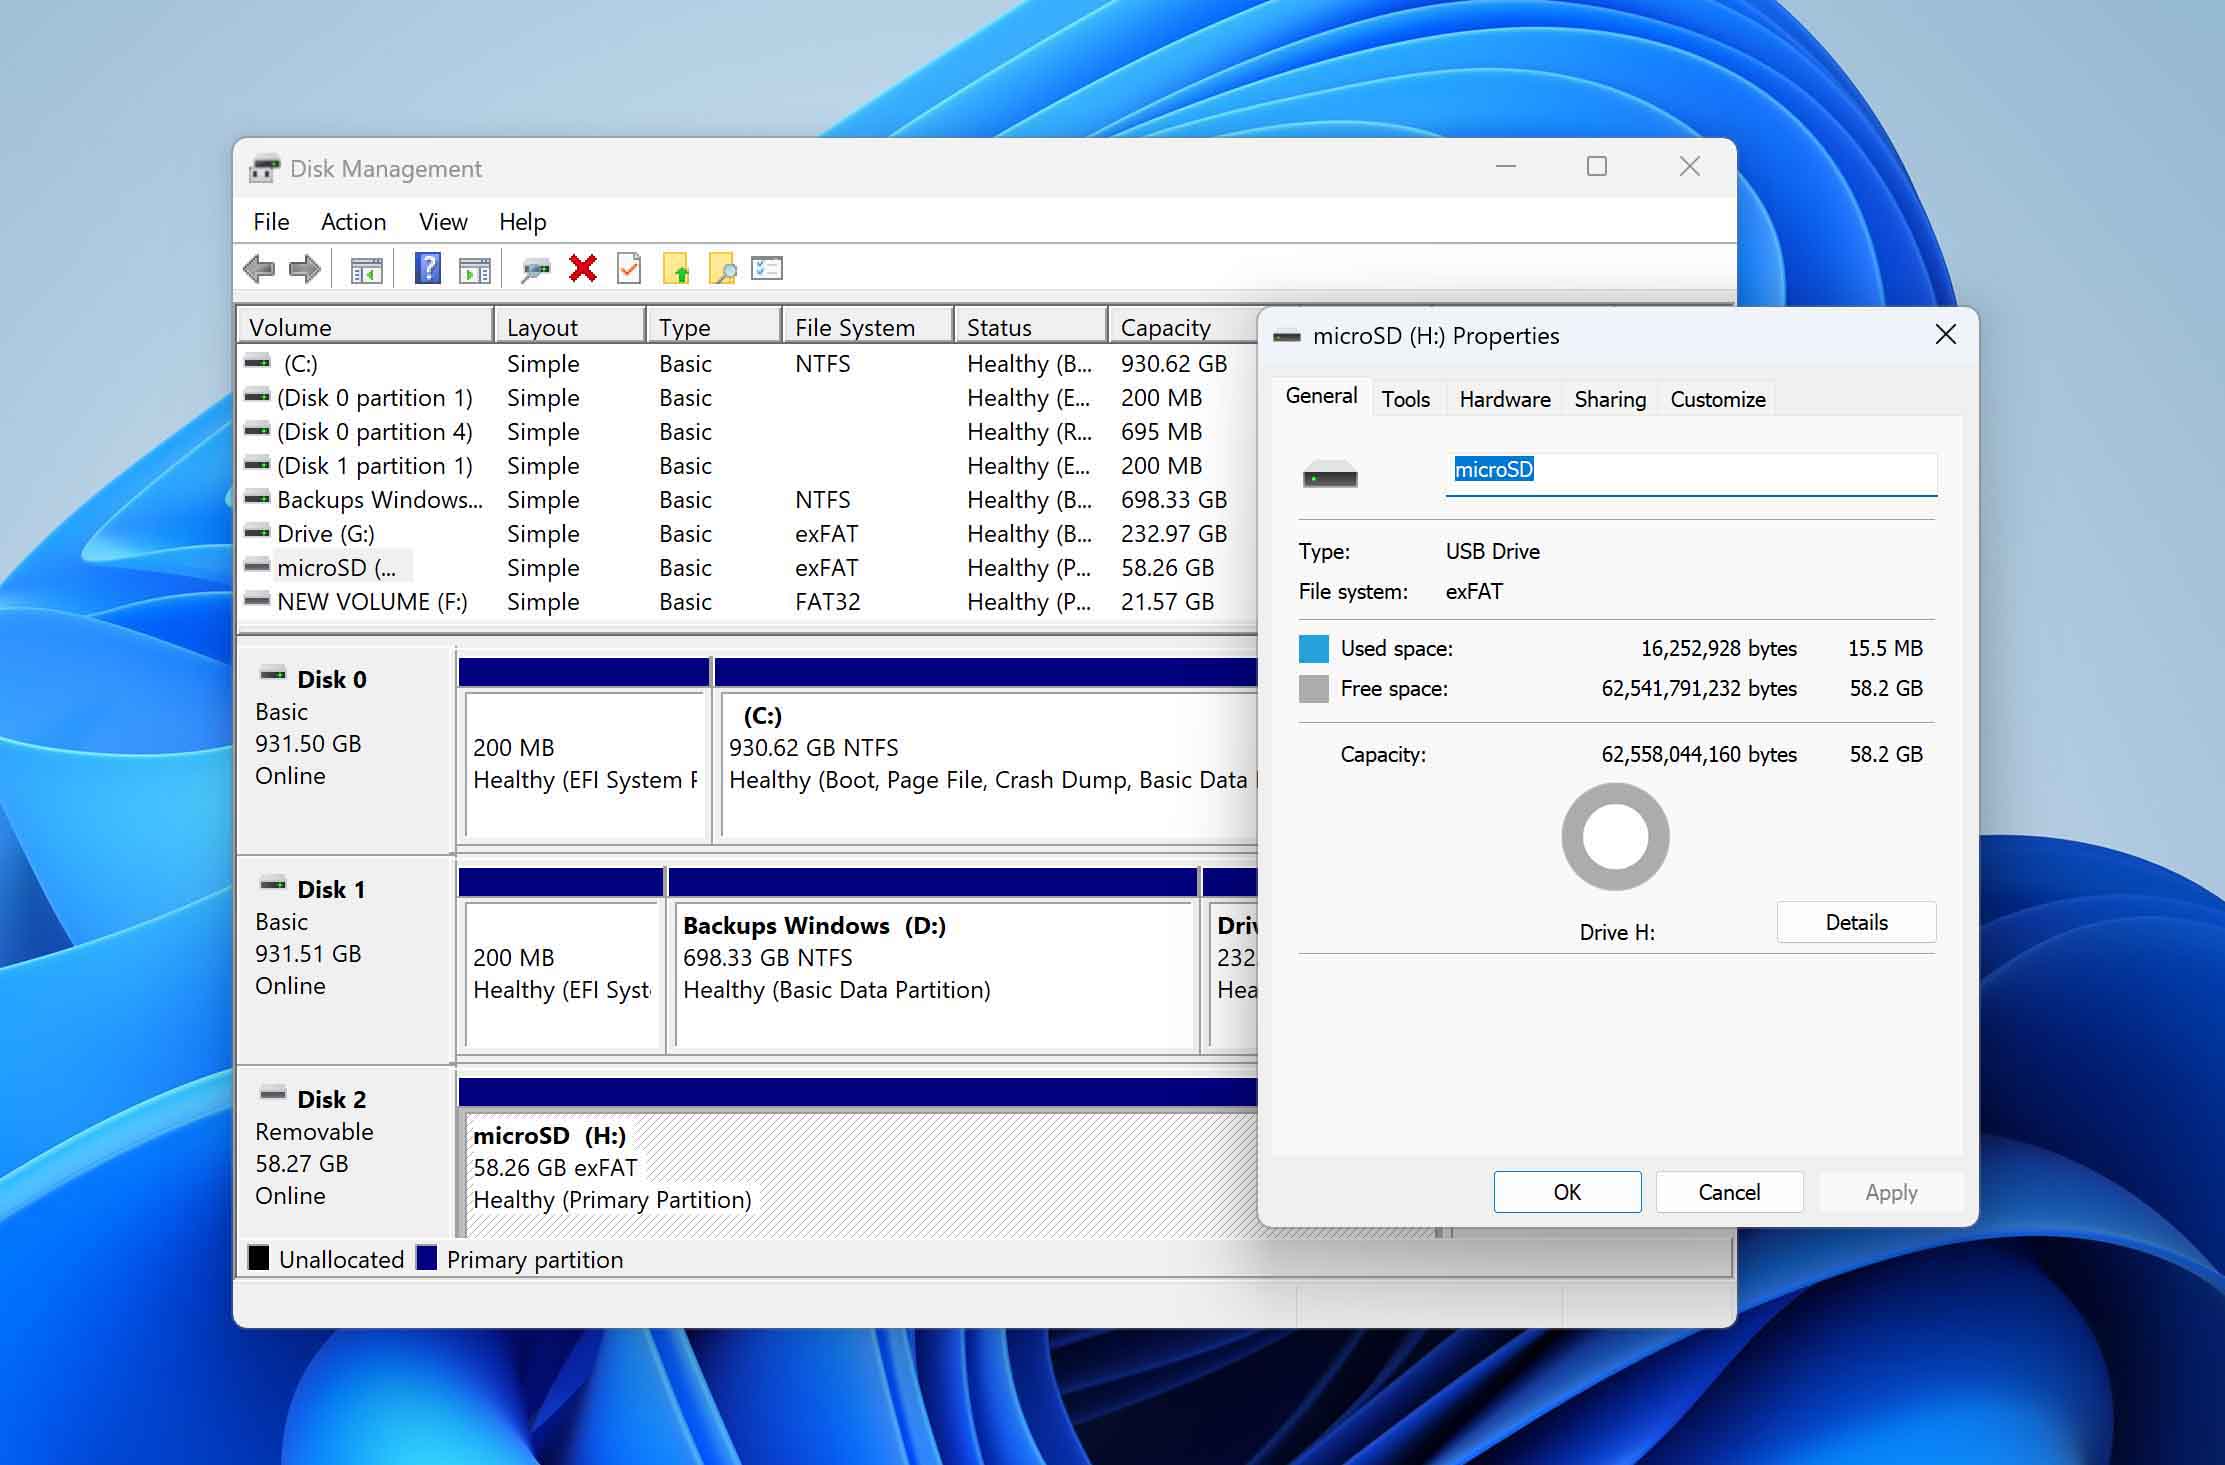Click the OK button in Properties
The height and width of the screenshot is (1465, 2225).
pos(1567,1192)
